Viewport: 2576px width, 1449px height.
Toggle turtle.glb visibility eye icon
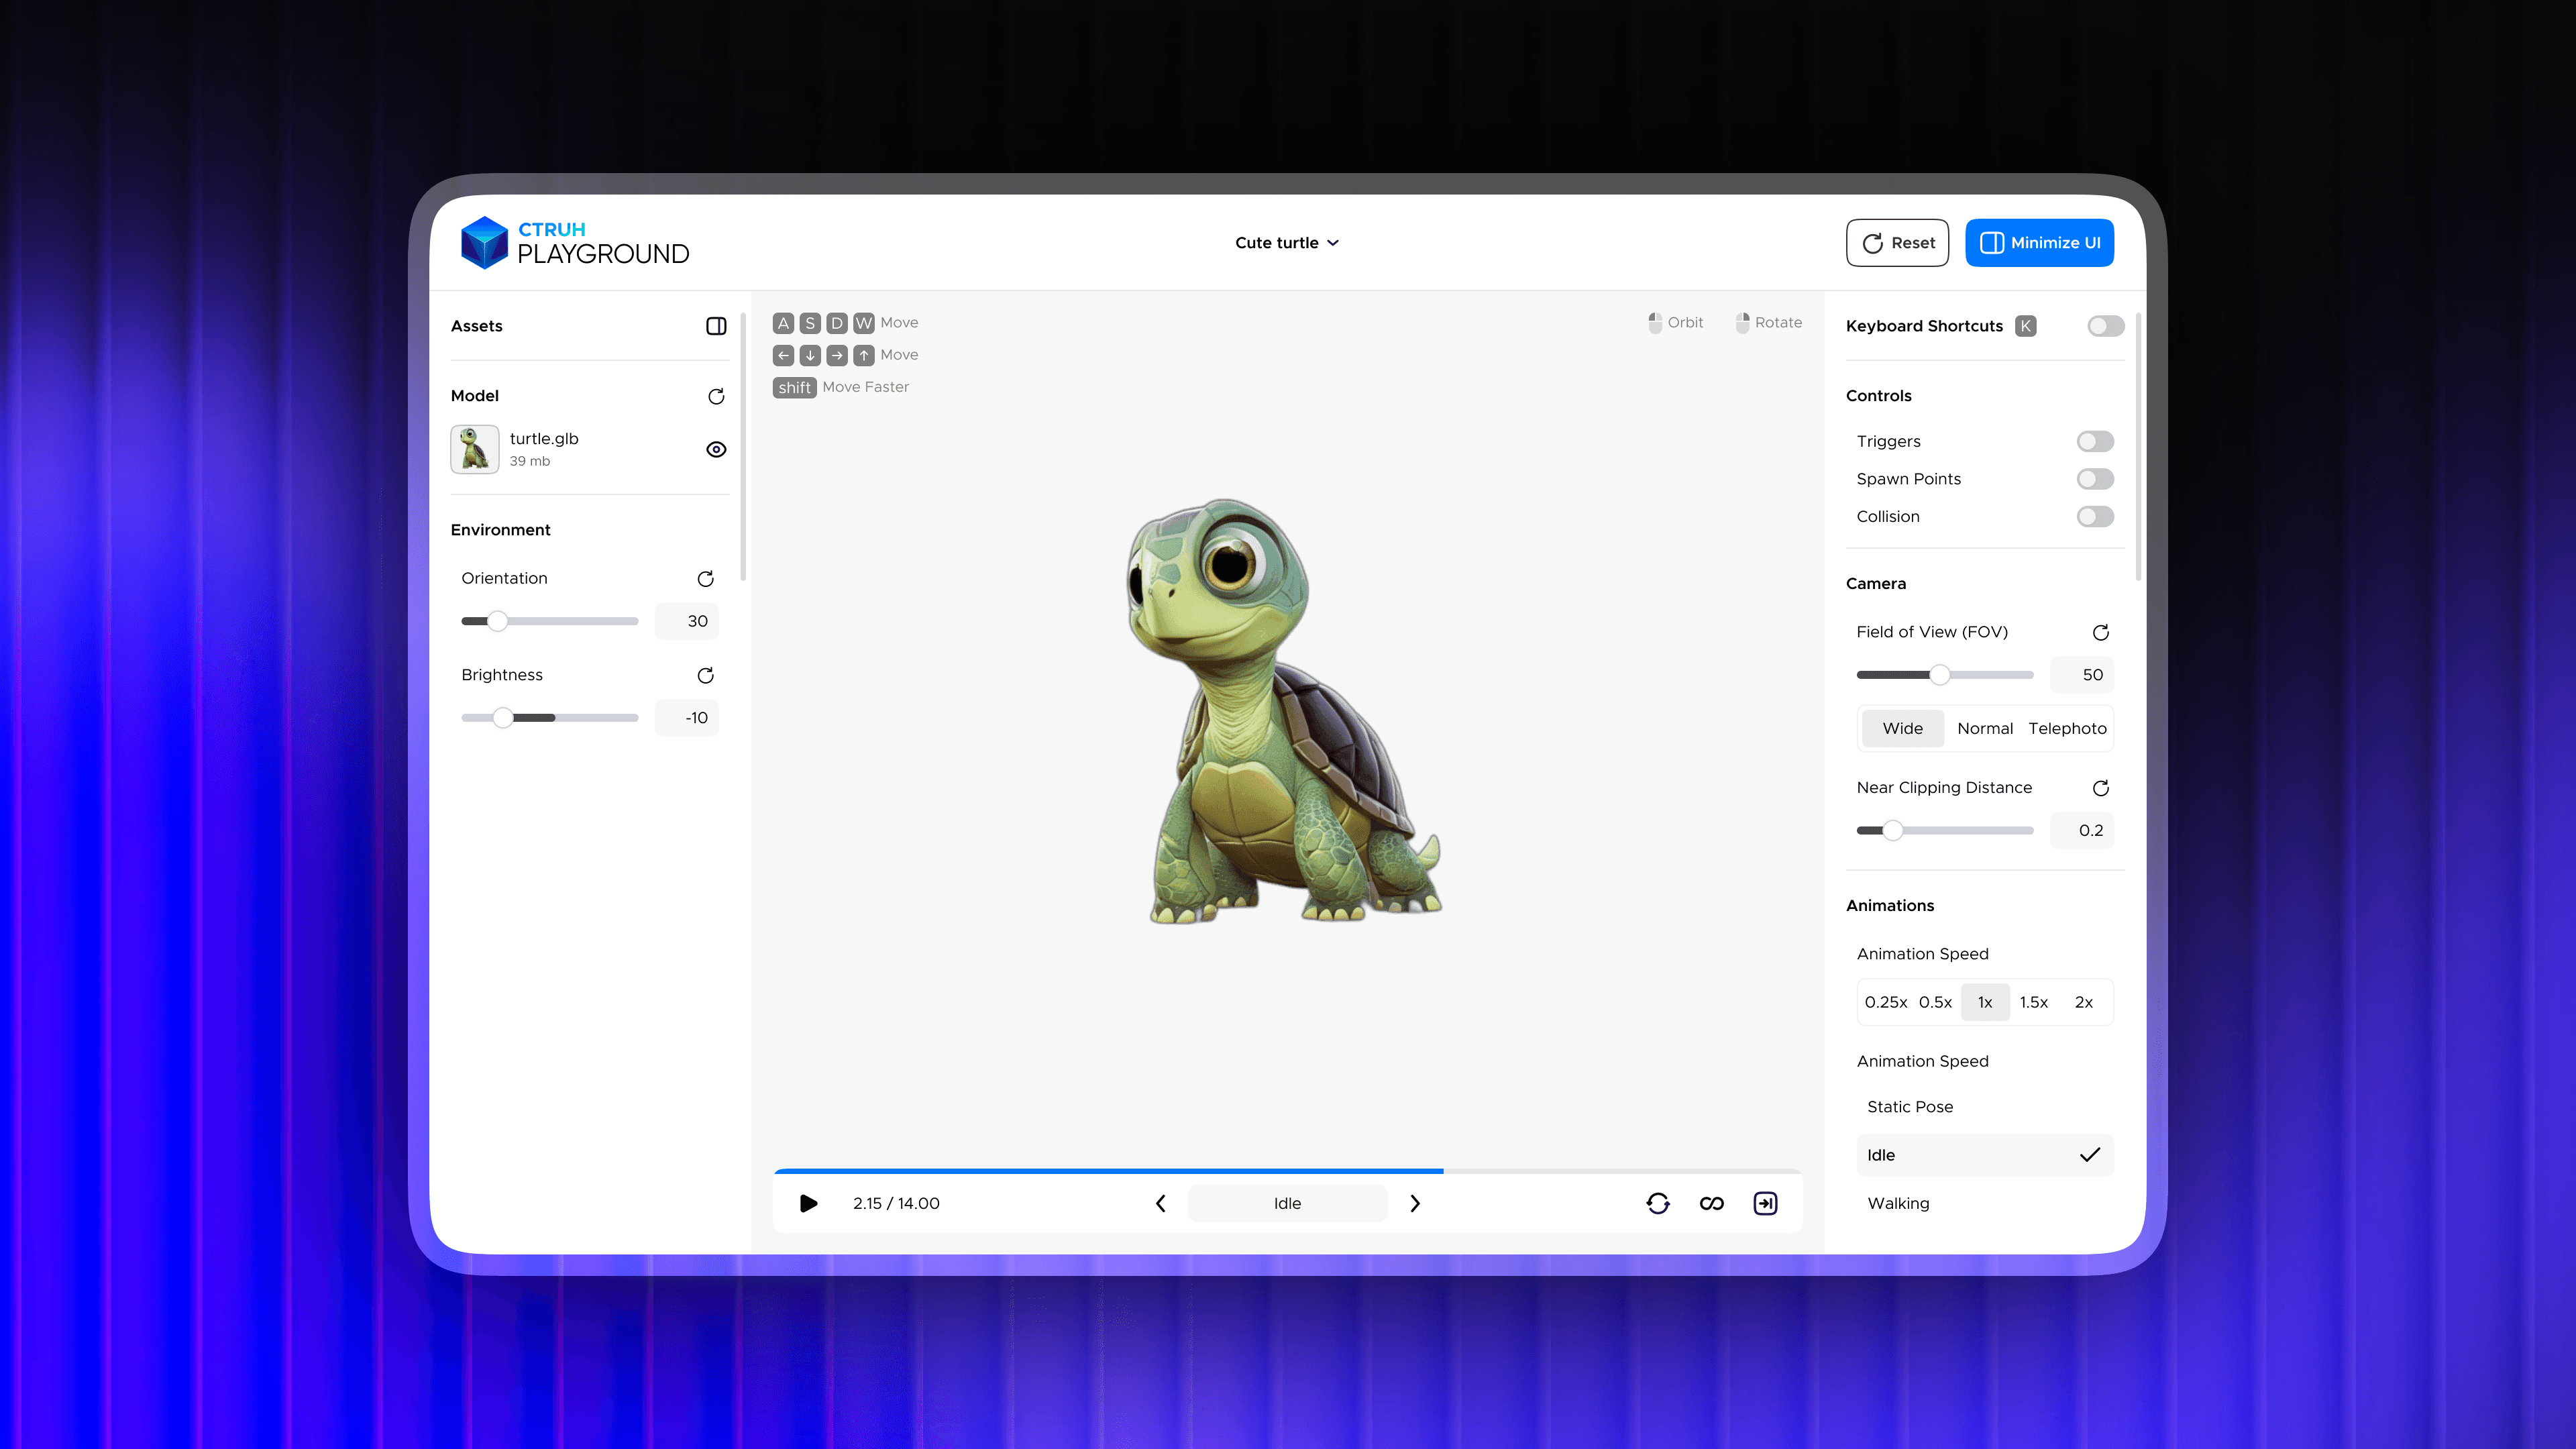(x=716, y=449)
